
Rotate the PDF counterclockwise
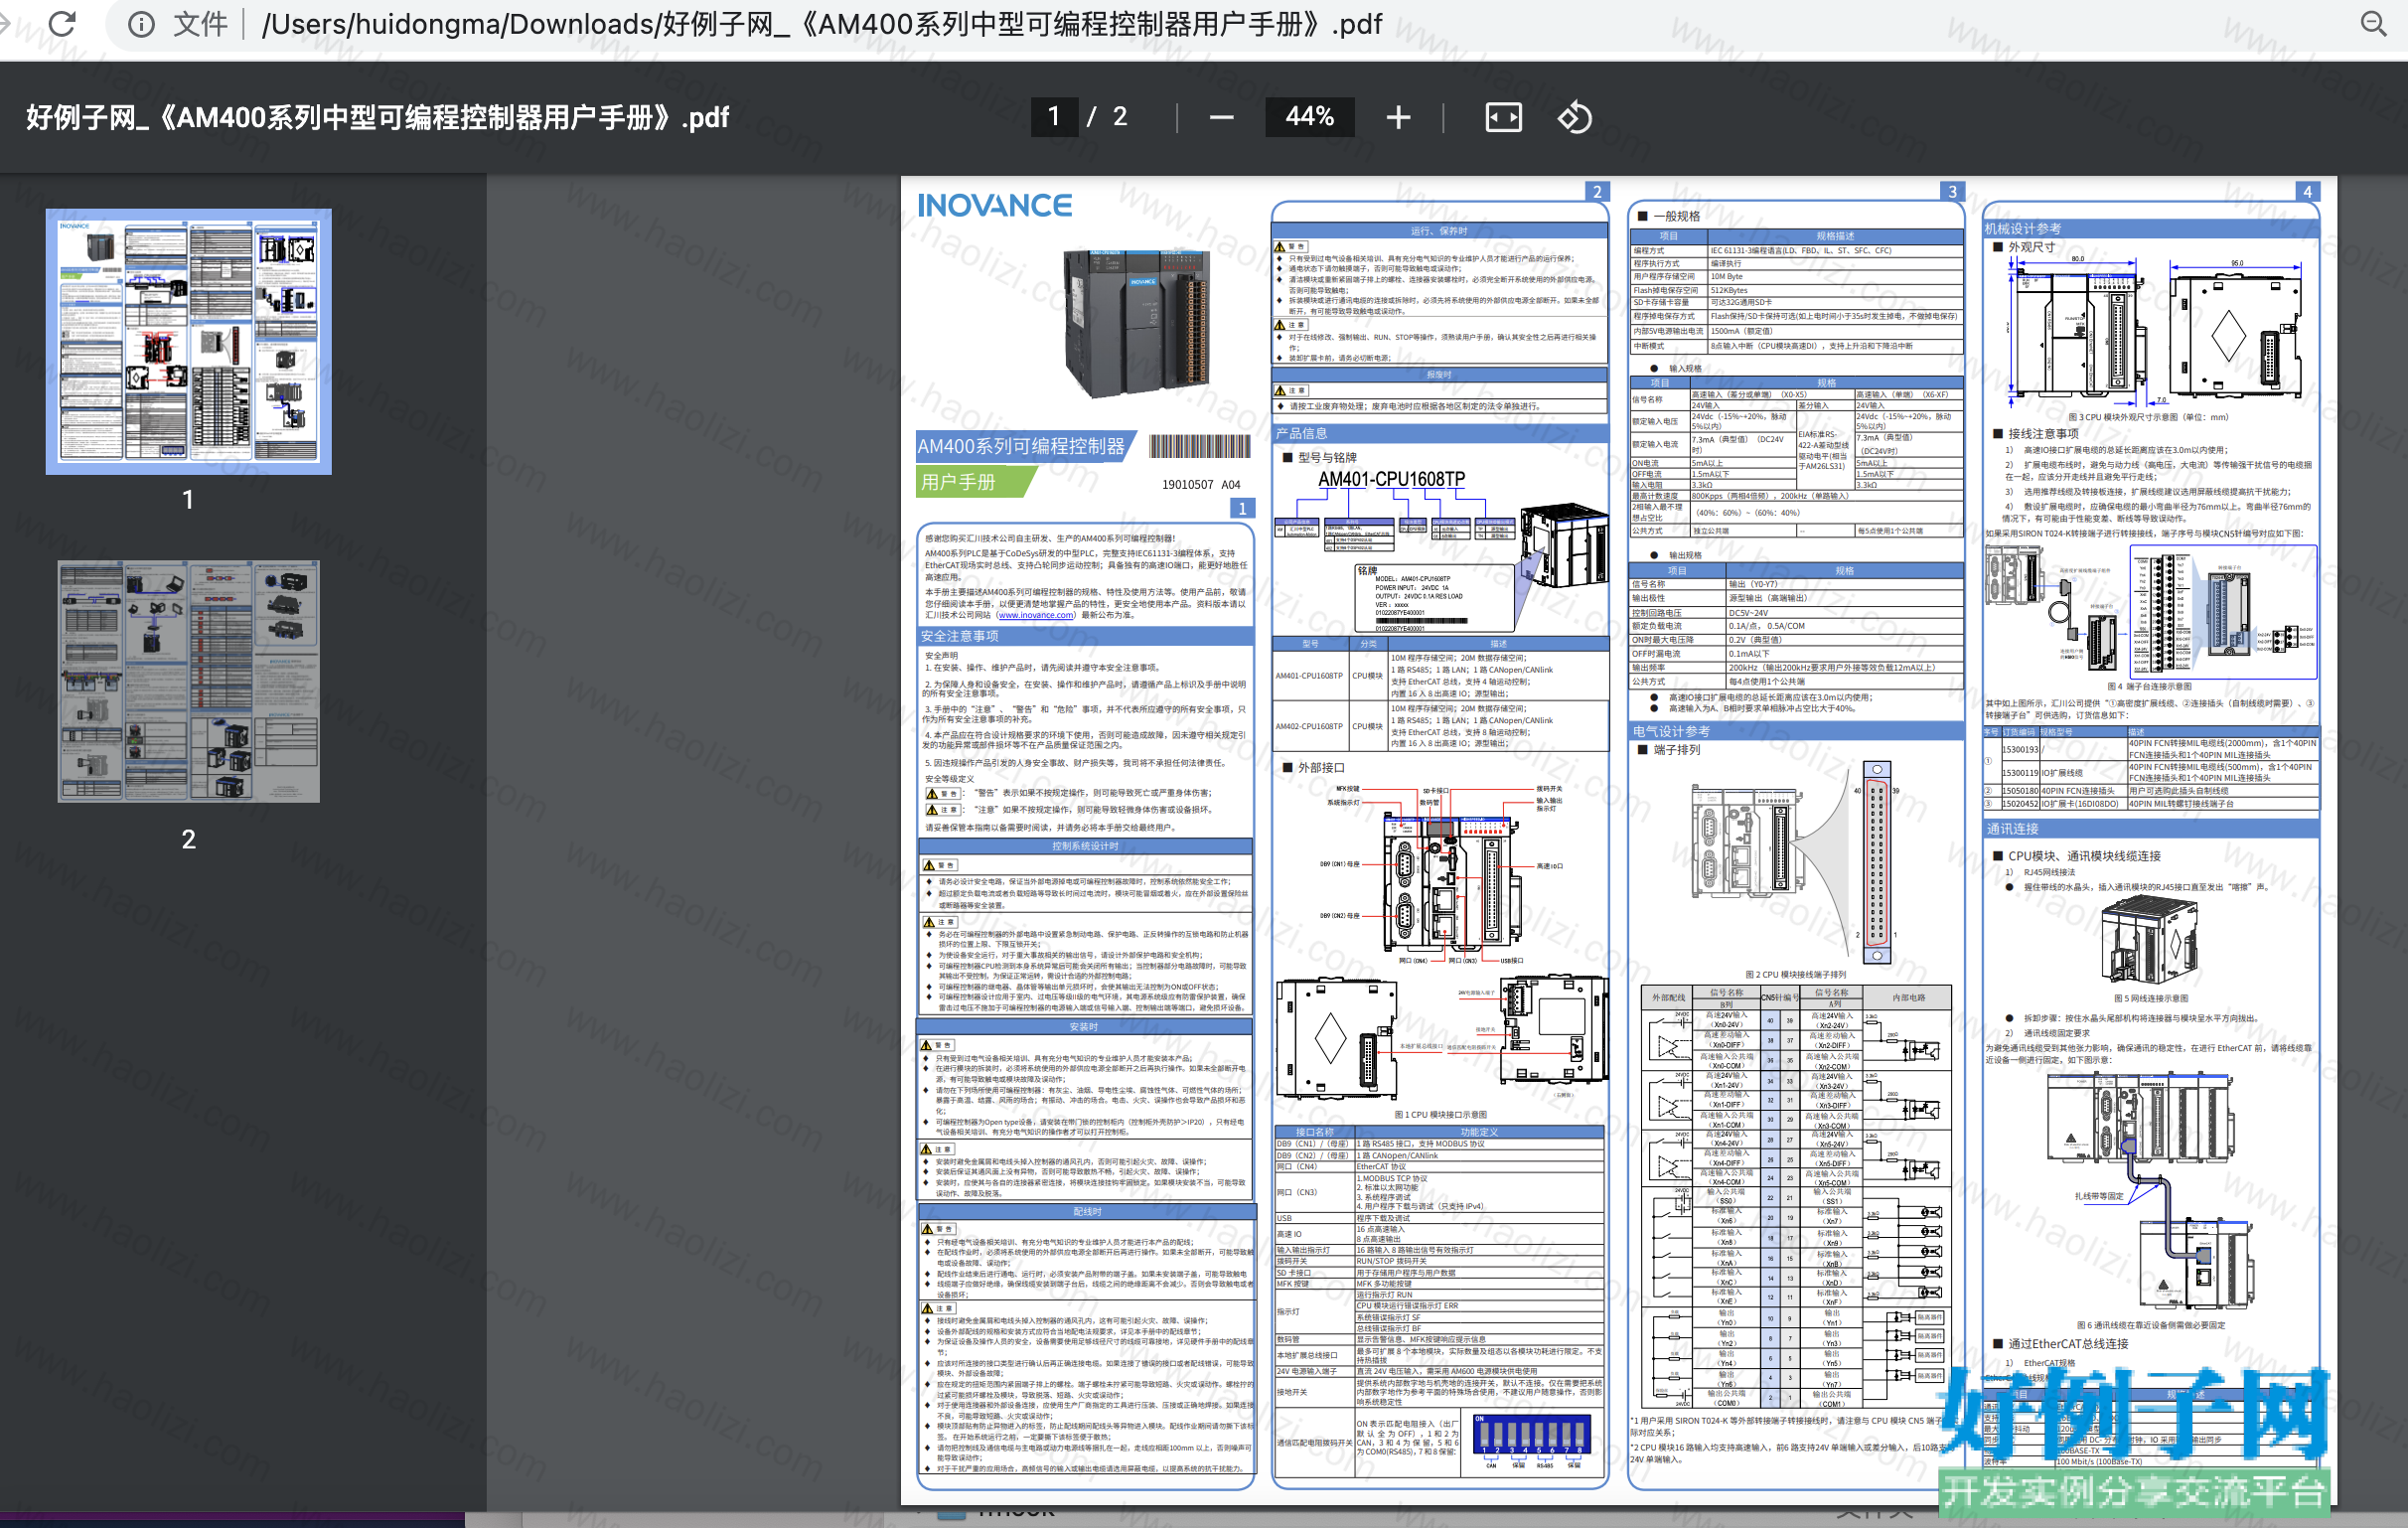pyautogui.click(x=1574, y=118)
